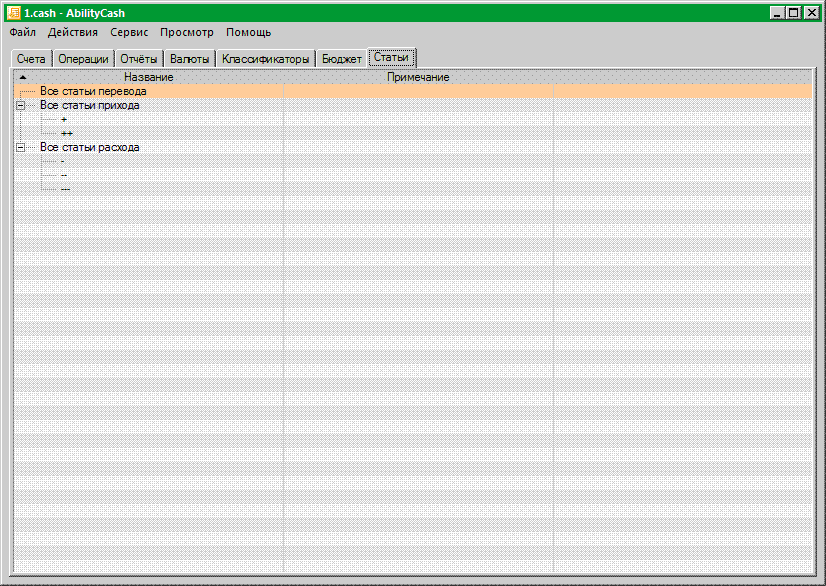Open the Просмотр menu

[186, 32]
